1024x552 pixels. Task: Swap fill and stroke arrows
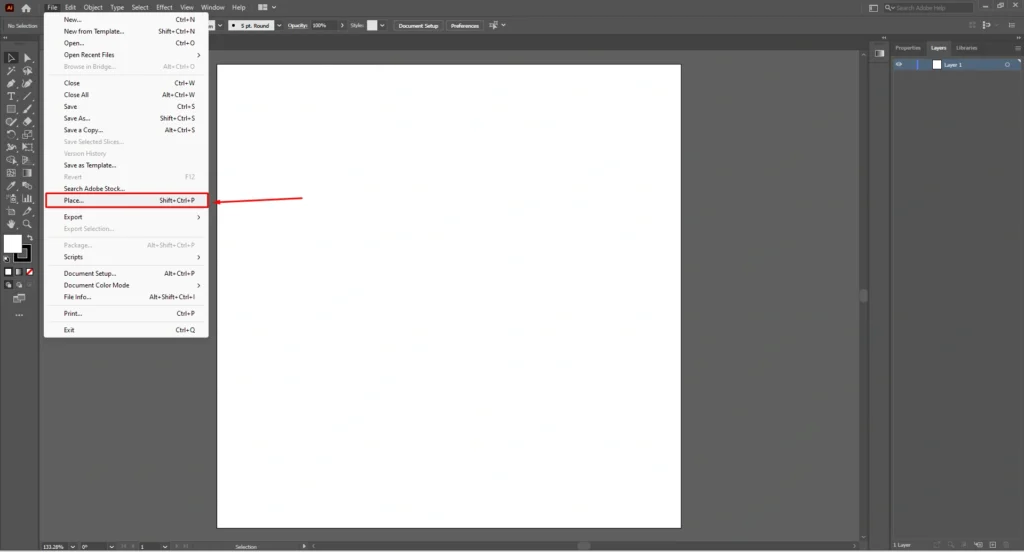30,238
